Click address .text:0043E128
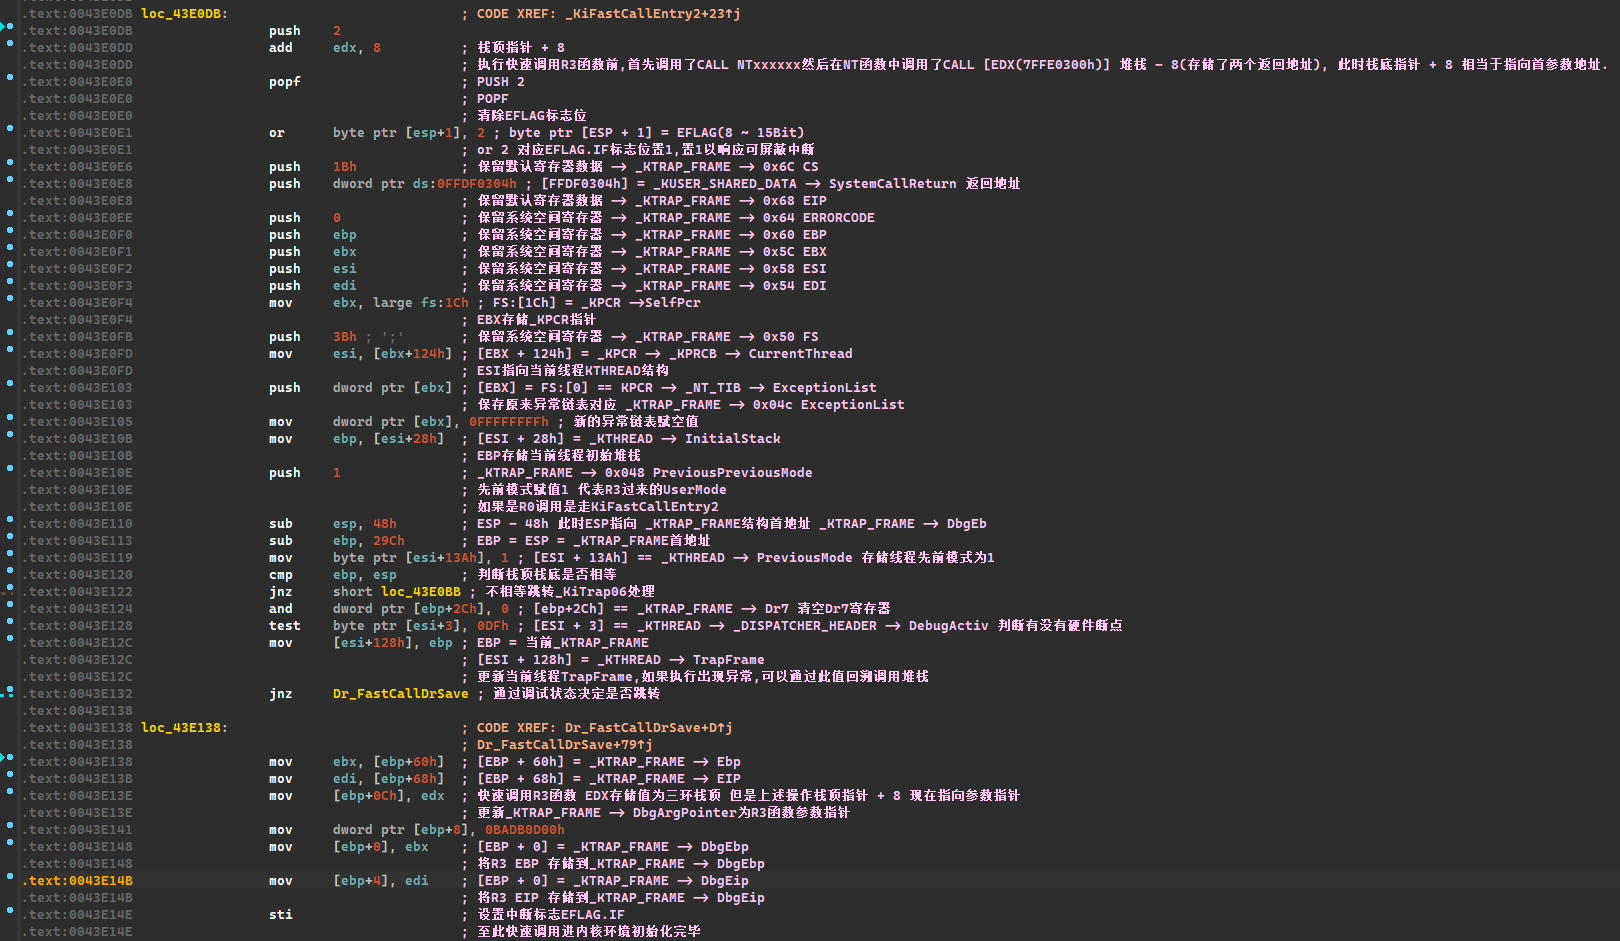1620x941 pixels. (77, 626)
